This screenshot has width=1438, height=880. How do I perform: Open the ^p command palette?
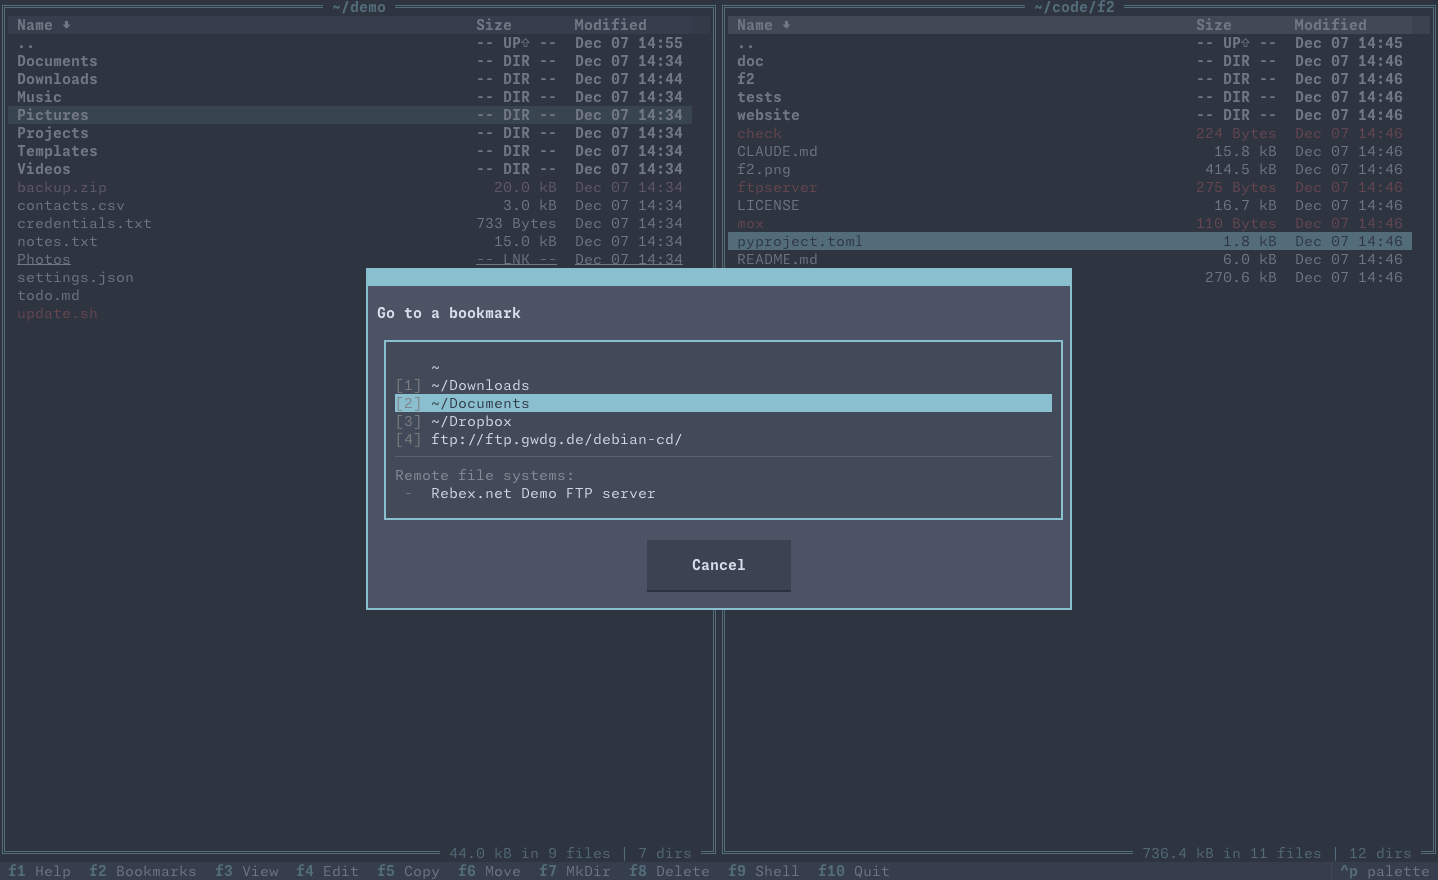1384,871
